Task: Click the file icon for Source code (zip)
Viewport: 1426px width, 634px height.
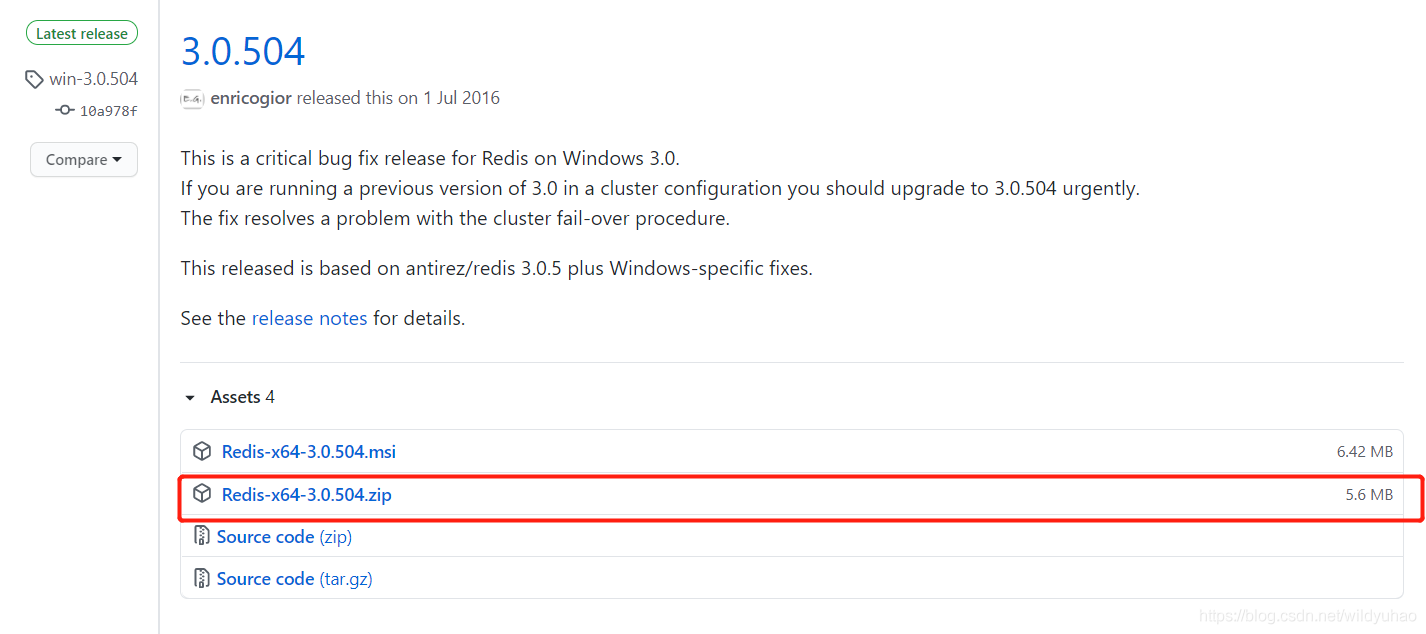Action: [202, 537]
